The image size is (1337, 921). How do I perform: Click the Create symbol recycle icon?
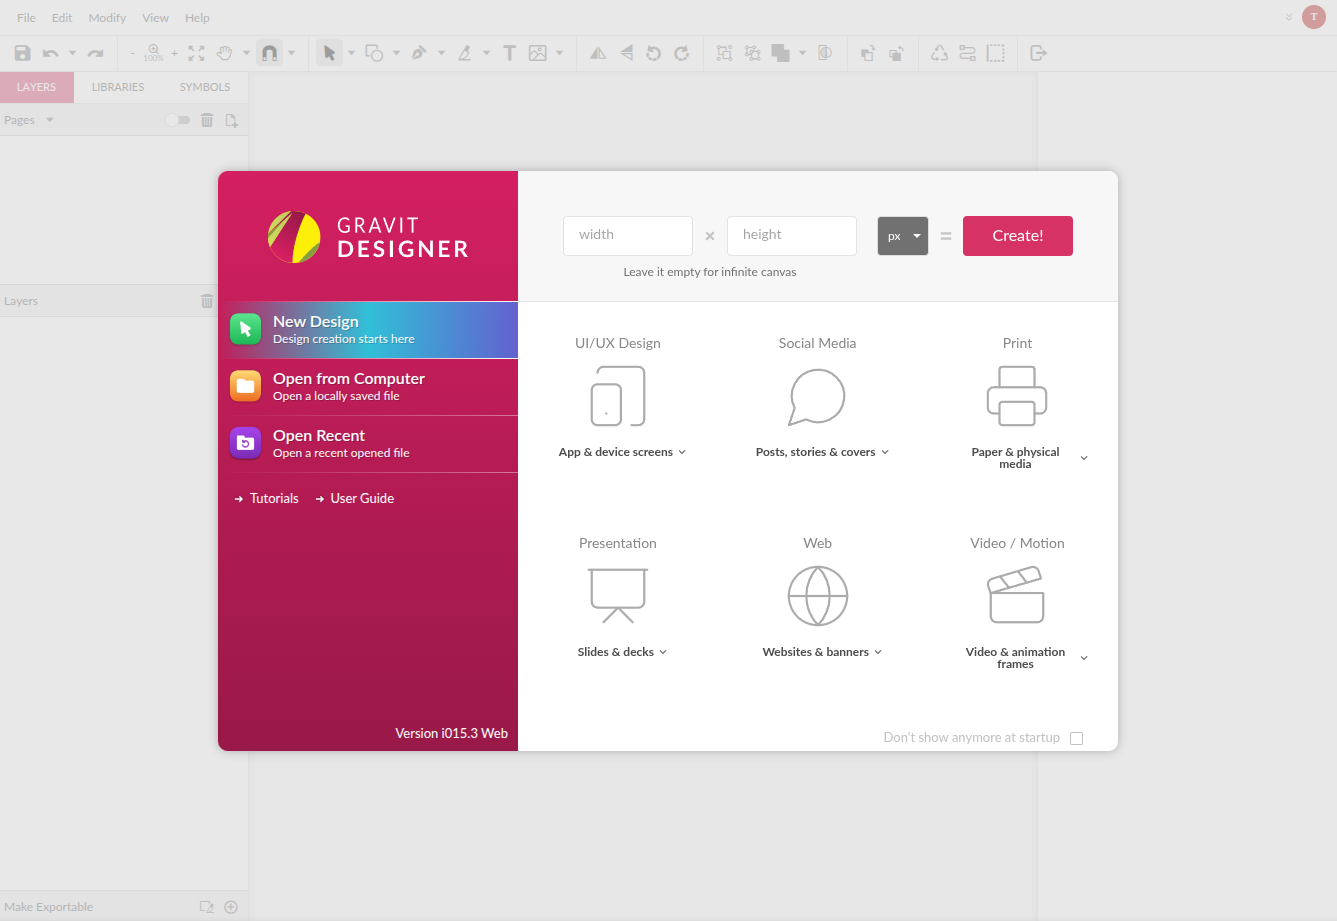(939, 53)
